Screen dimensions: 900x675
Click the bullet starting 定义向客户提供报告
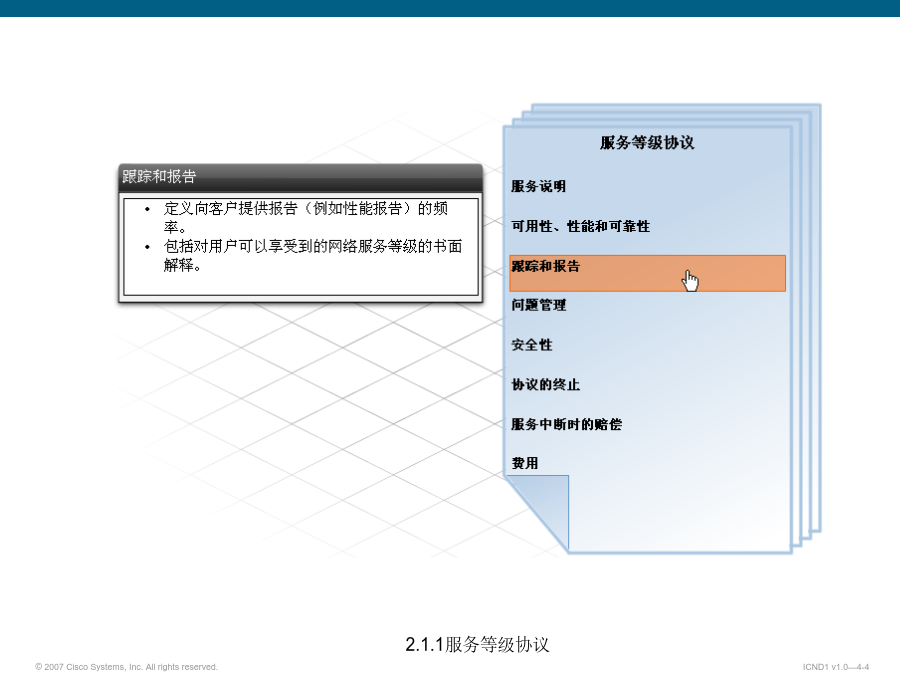(305, 217)
